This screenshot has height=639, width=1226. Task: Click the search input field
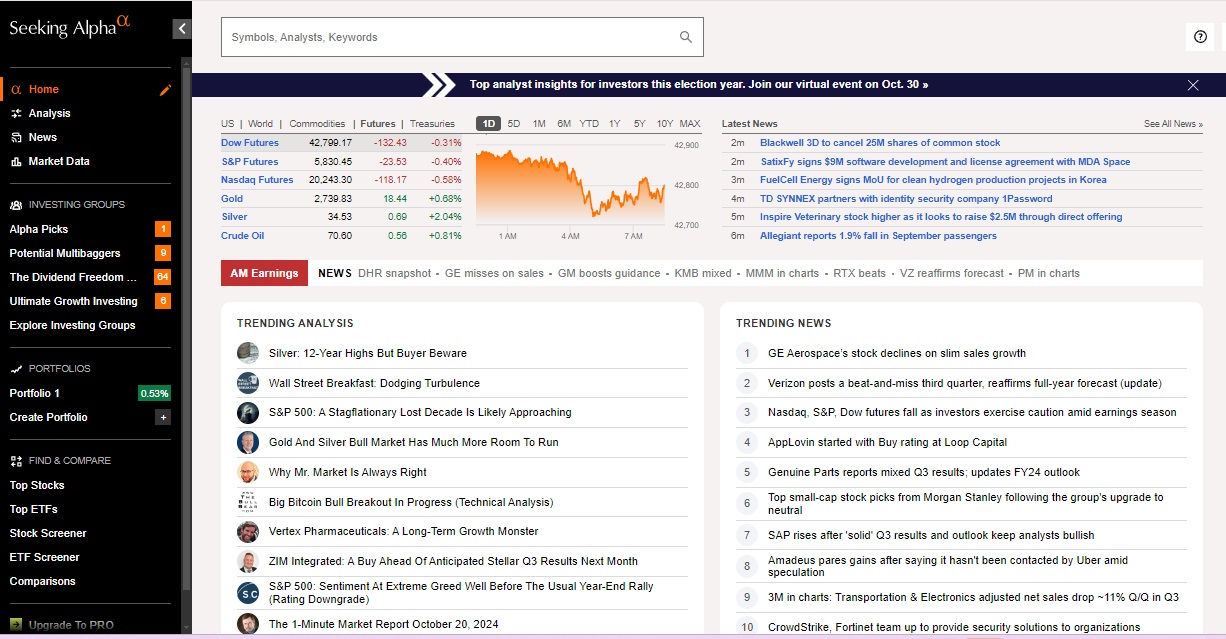point(462,37)
